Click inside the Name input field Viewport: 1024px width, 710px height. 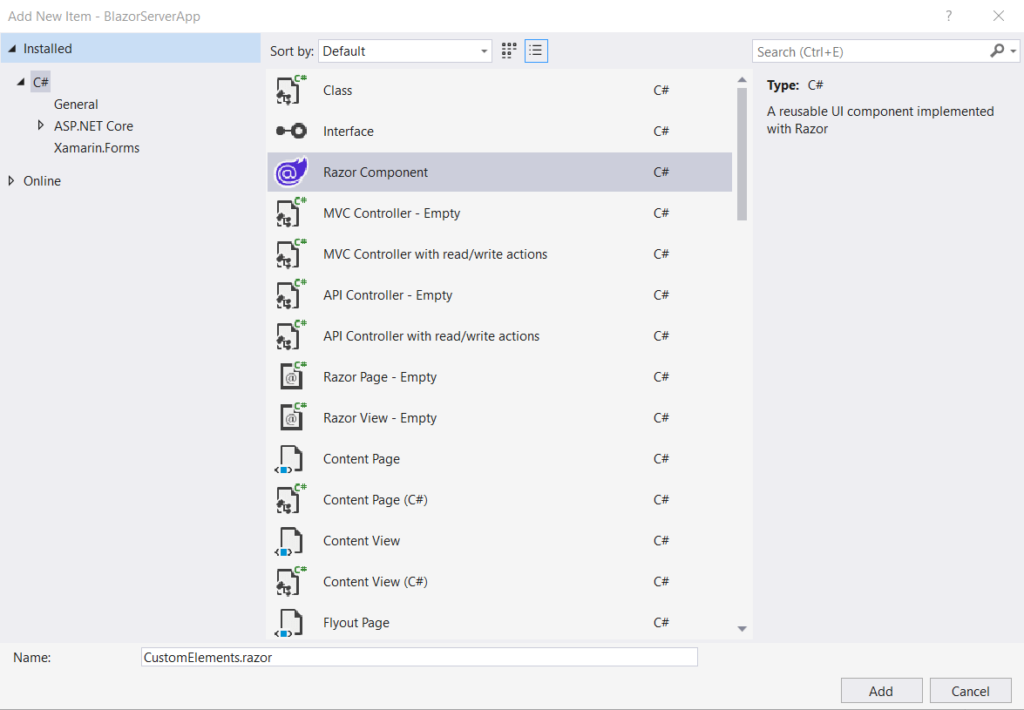coord(417,656)
